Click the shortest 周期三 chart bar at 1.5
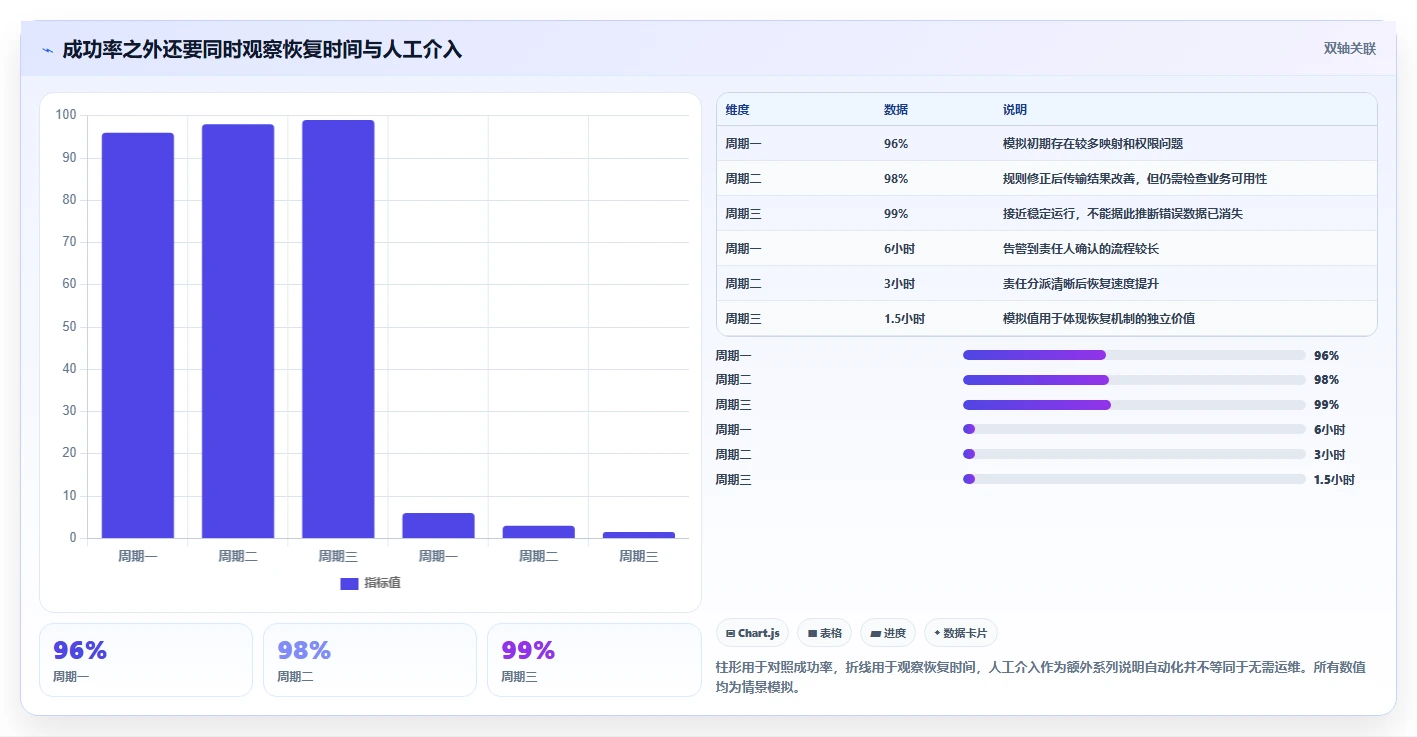1417x737 pixels. coord(638,535)
